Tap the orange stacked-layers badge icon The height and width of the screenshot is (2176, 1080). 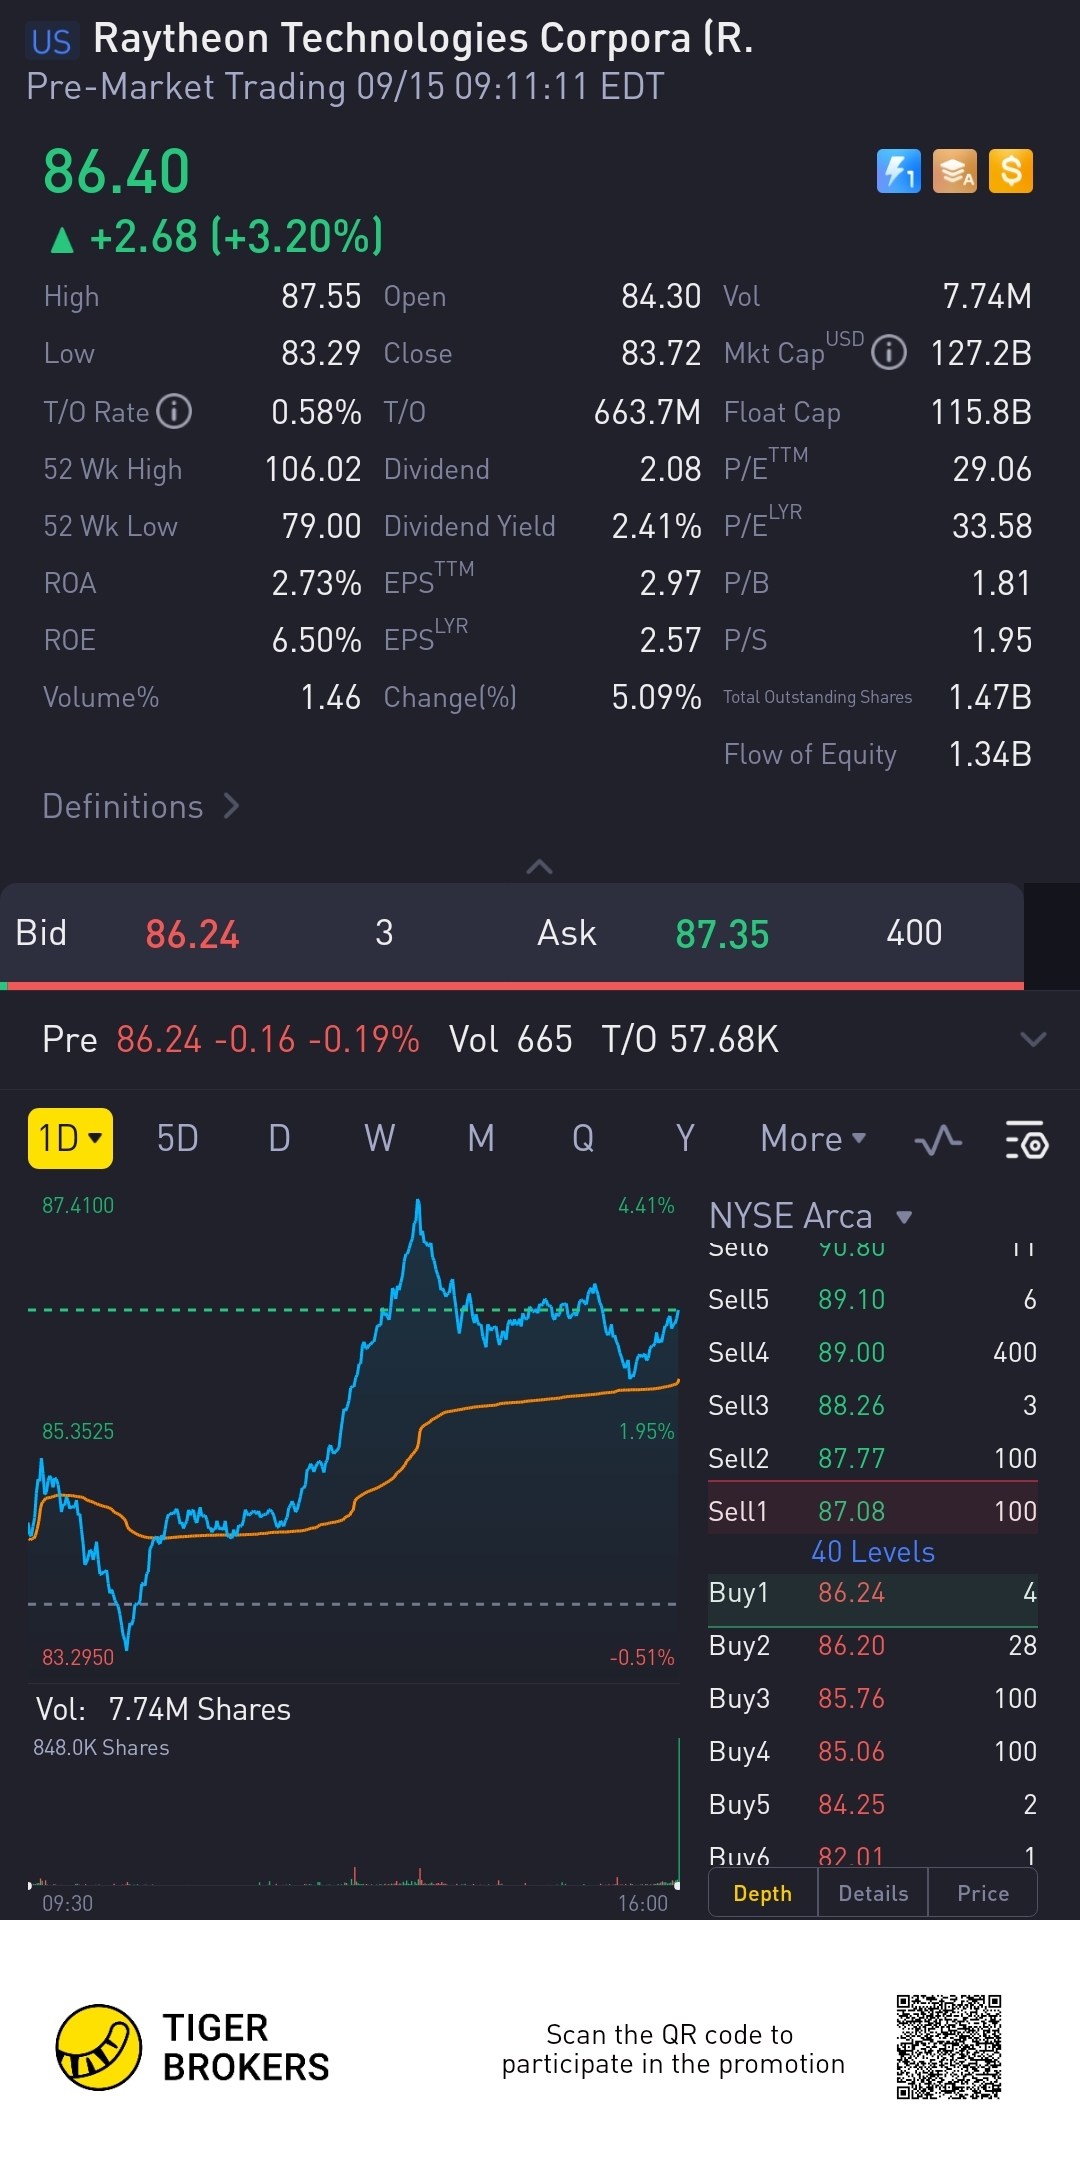pos(954,171)
